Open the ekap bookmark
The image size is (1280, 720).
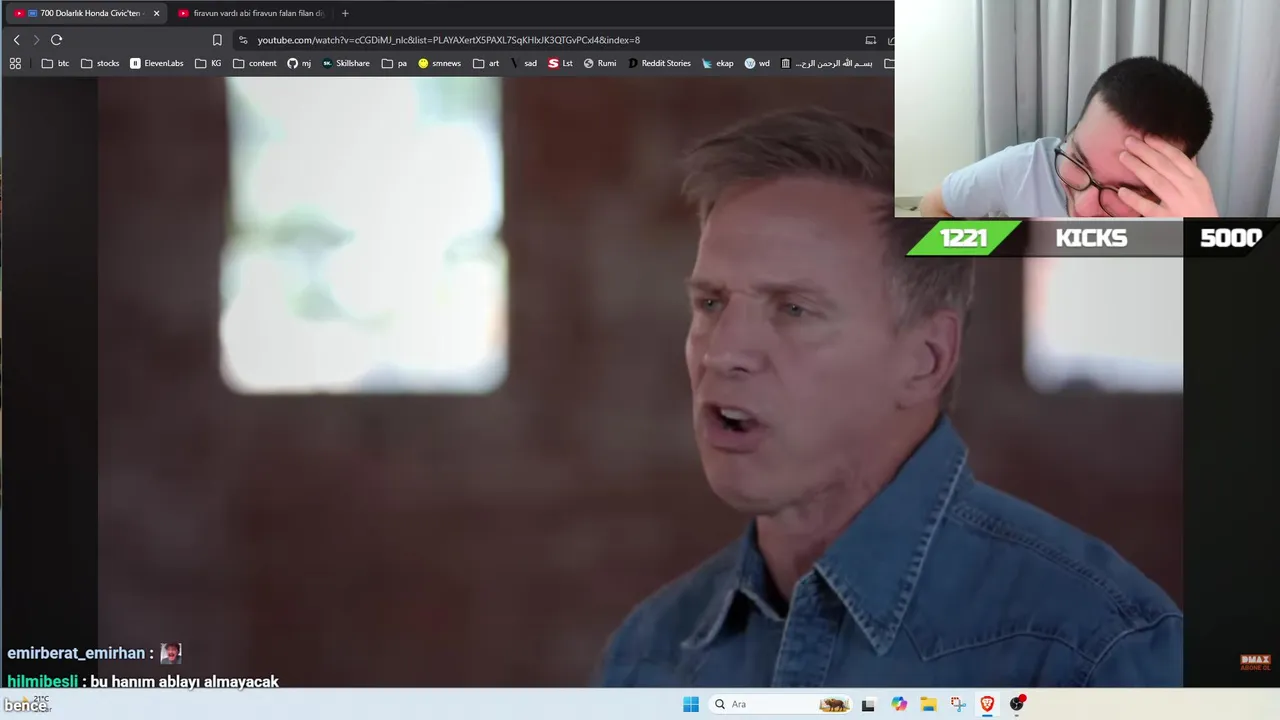[x=718, y=63]
